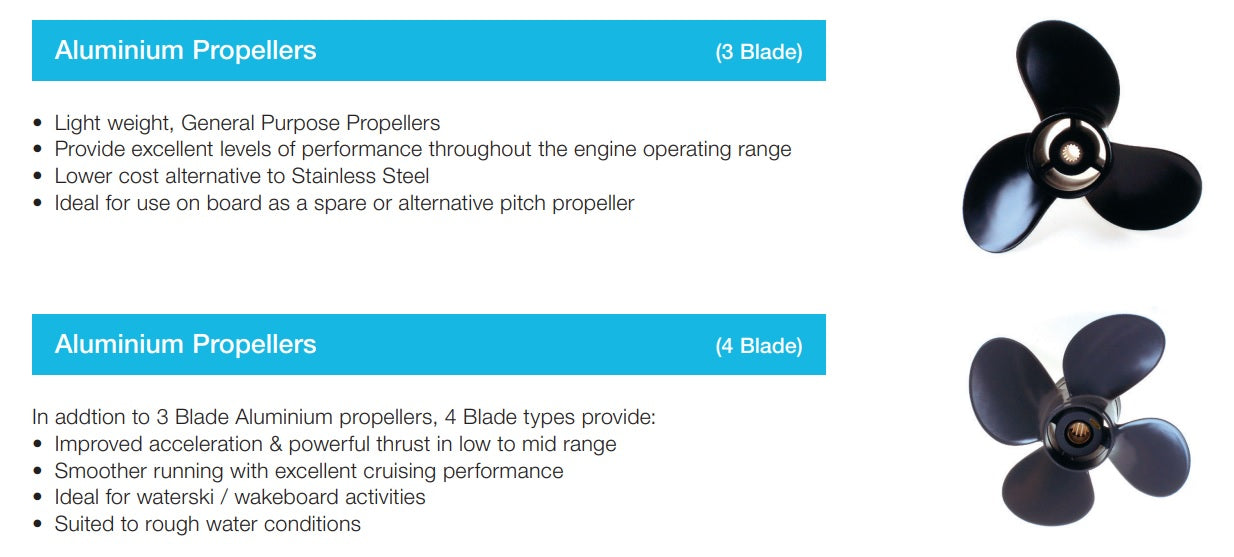This screenshot has width=1234, height=557.
Task: Click "Ideal for waterski / wakeboard activities"
Action: click(x=239, y=497)
